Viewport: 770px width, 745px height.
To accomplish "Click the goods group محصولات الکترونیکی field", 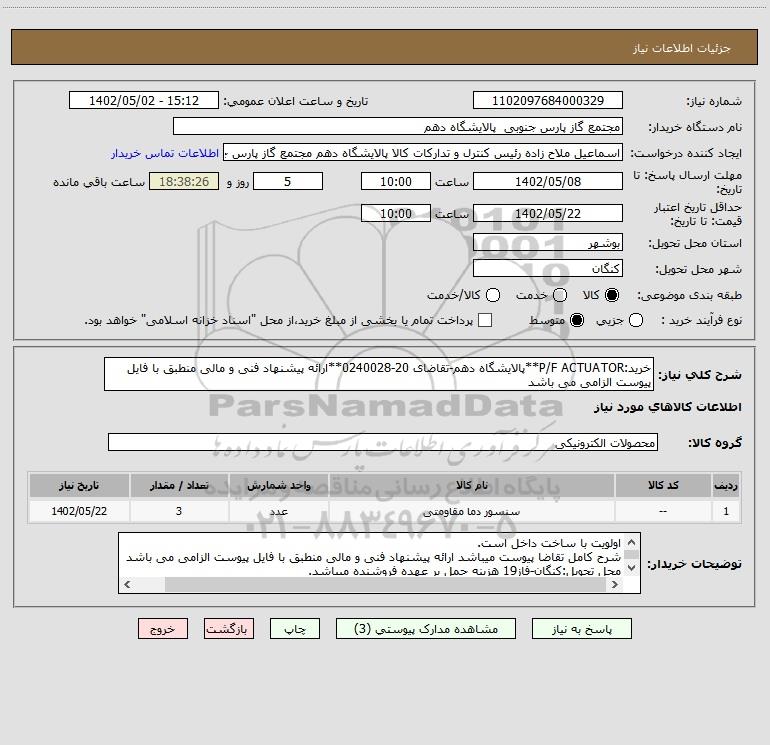I will [x=383, y=442].
